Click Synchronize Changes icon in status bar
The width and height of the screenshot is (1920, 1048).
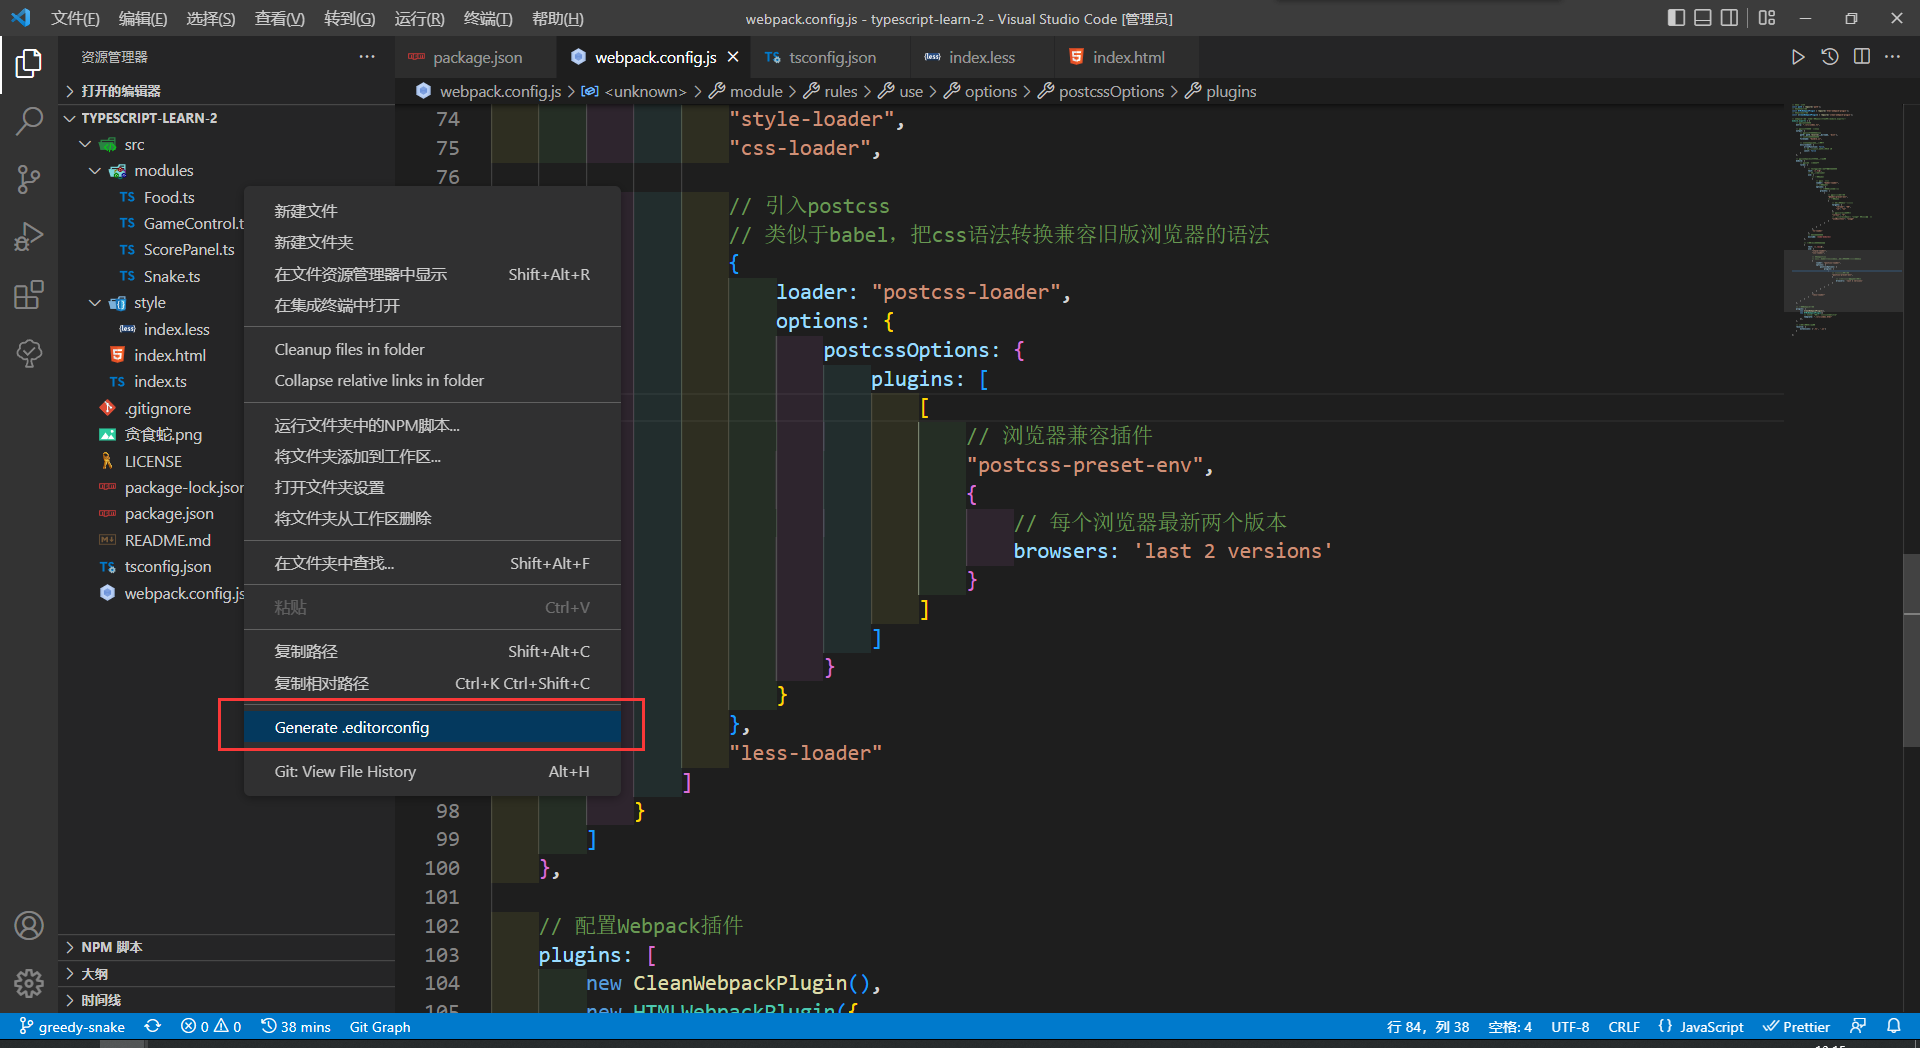pyautogui.click(x=152, y=1027)
